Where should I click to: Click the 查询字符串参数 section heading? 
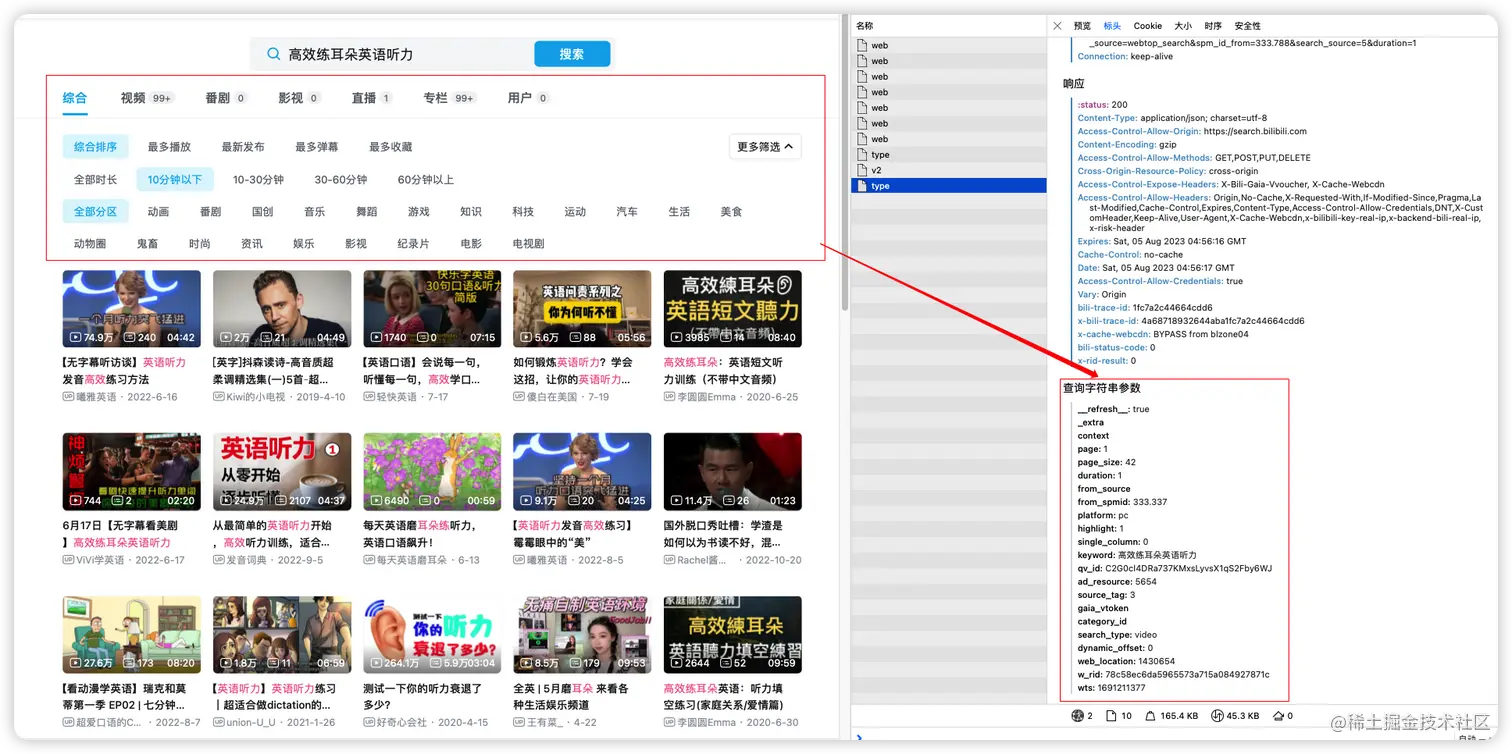(x=1101, y=388)
